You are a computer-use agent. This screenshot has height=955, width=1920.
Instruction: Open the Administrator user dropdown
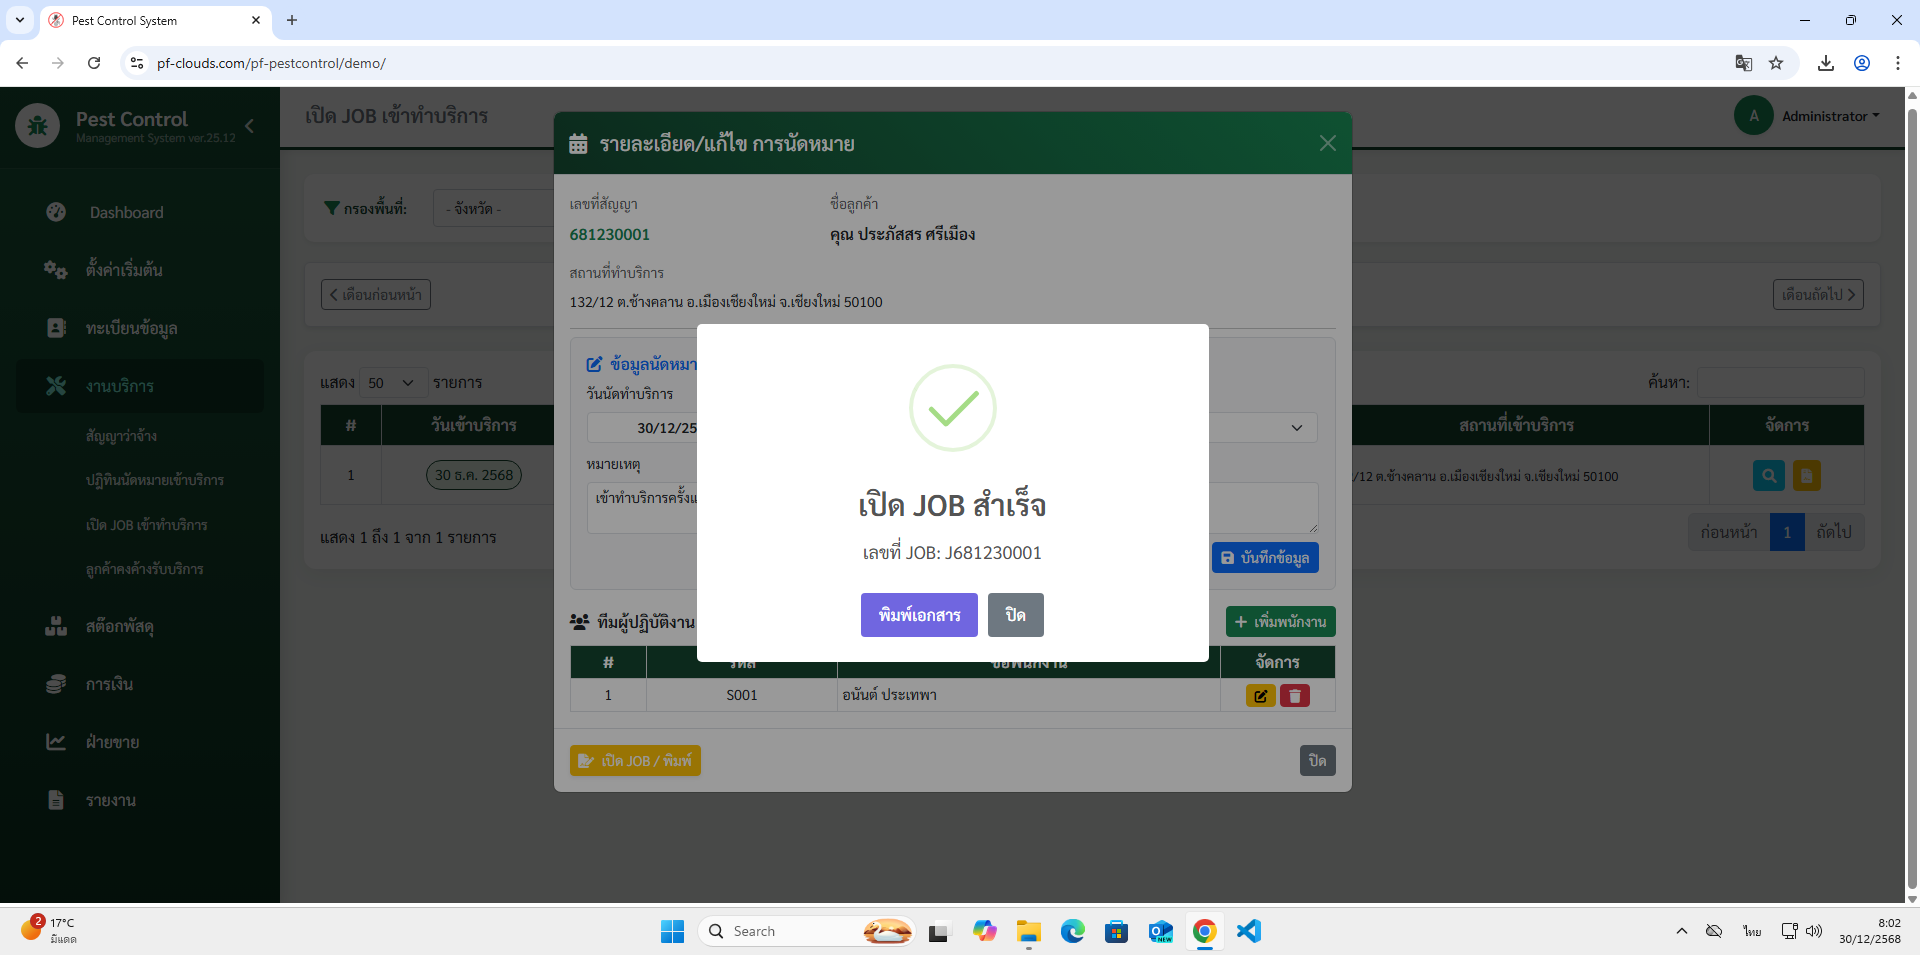click(x=1829, y=116)
